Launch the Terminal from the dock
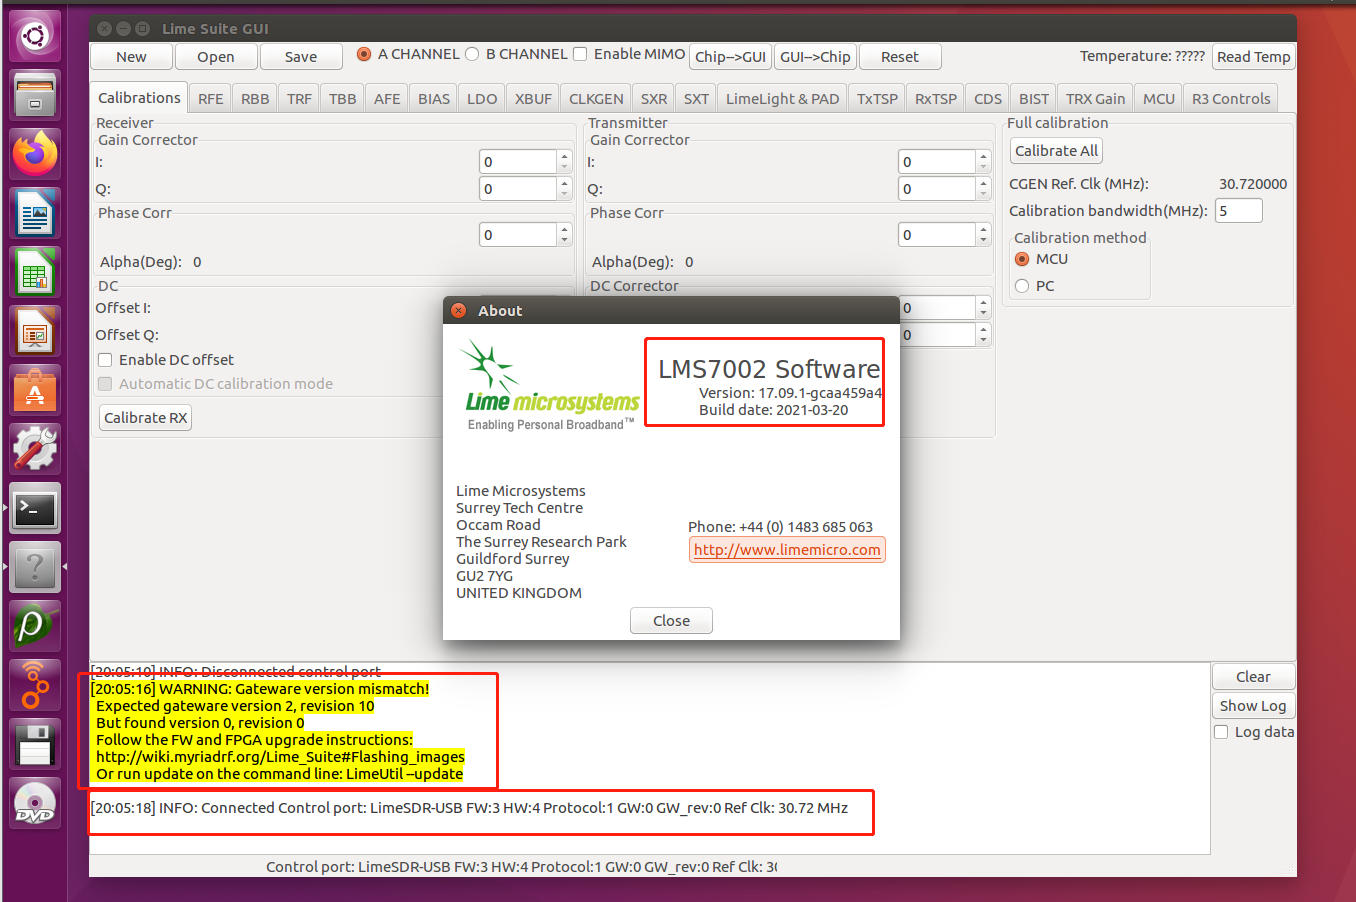 tap(35, 509)
